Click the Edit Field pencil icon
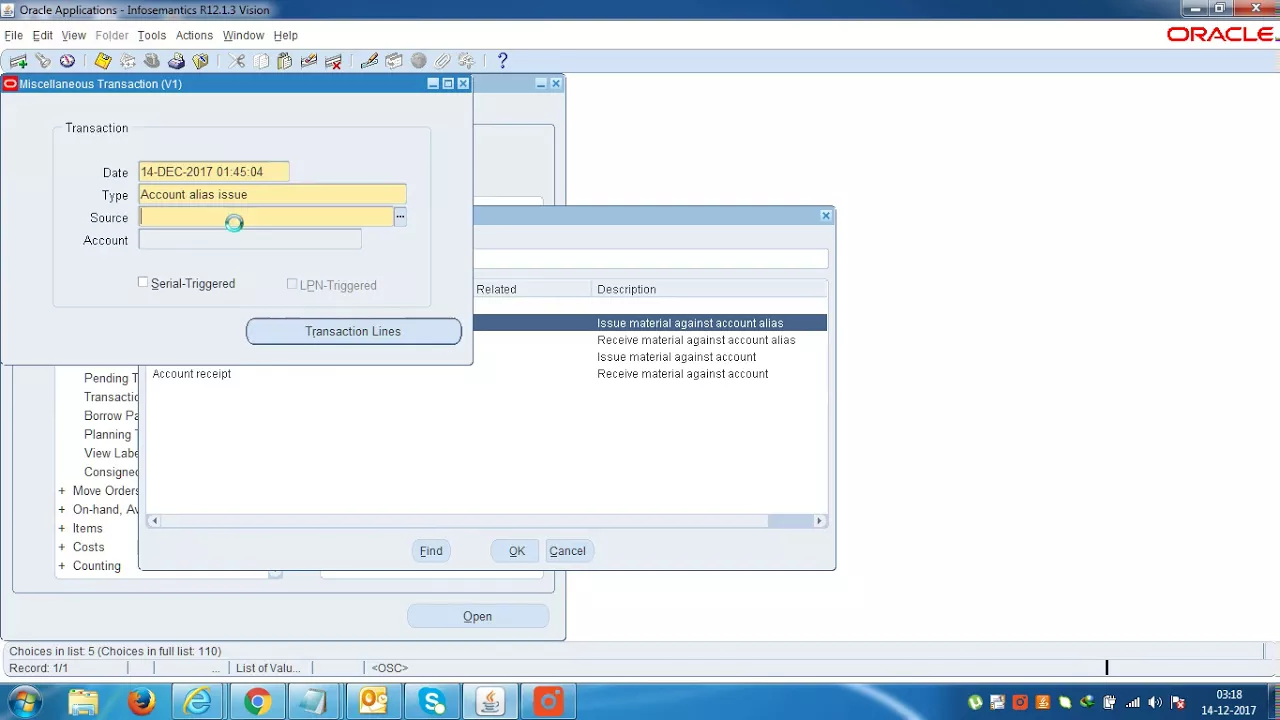 369,61
